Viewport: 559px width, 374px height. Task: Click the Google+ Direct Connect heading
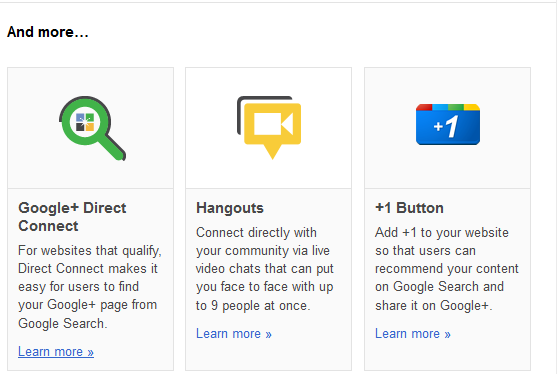(x=72, y=217)
